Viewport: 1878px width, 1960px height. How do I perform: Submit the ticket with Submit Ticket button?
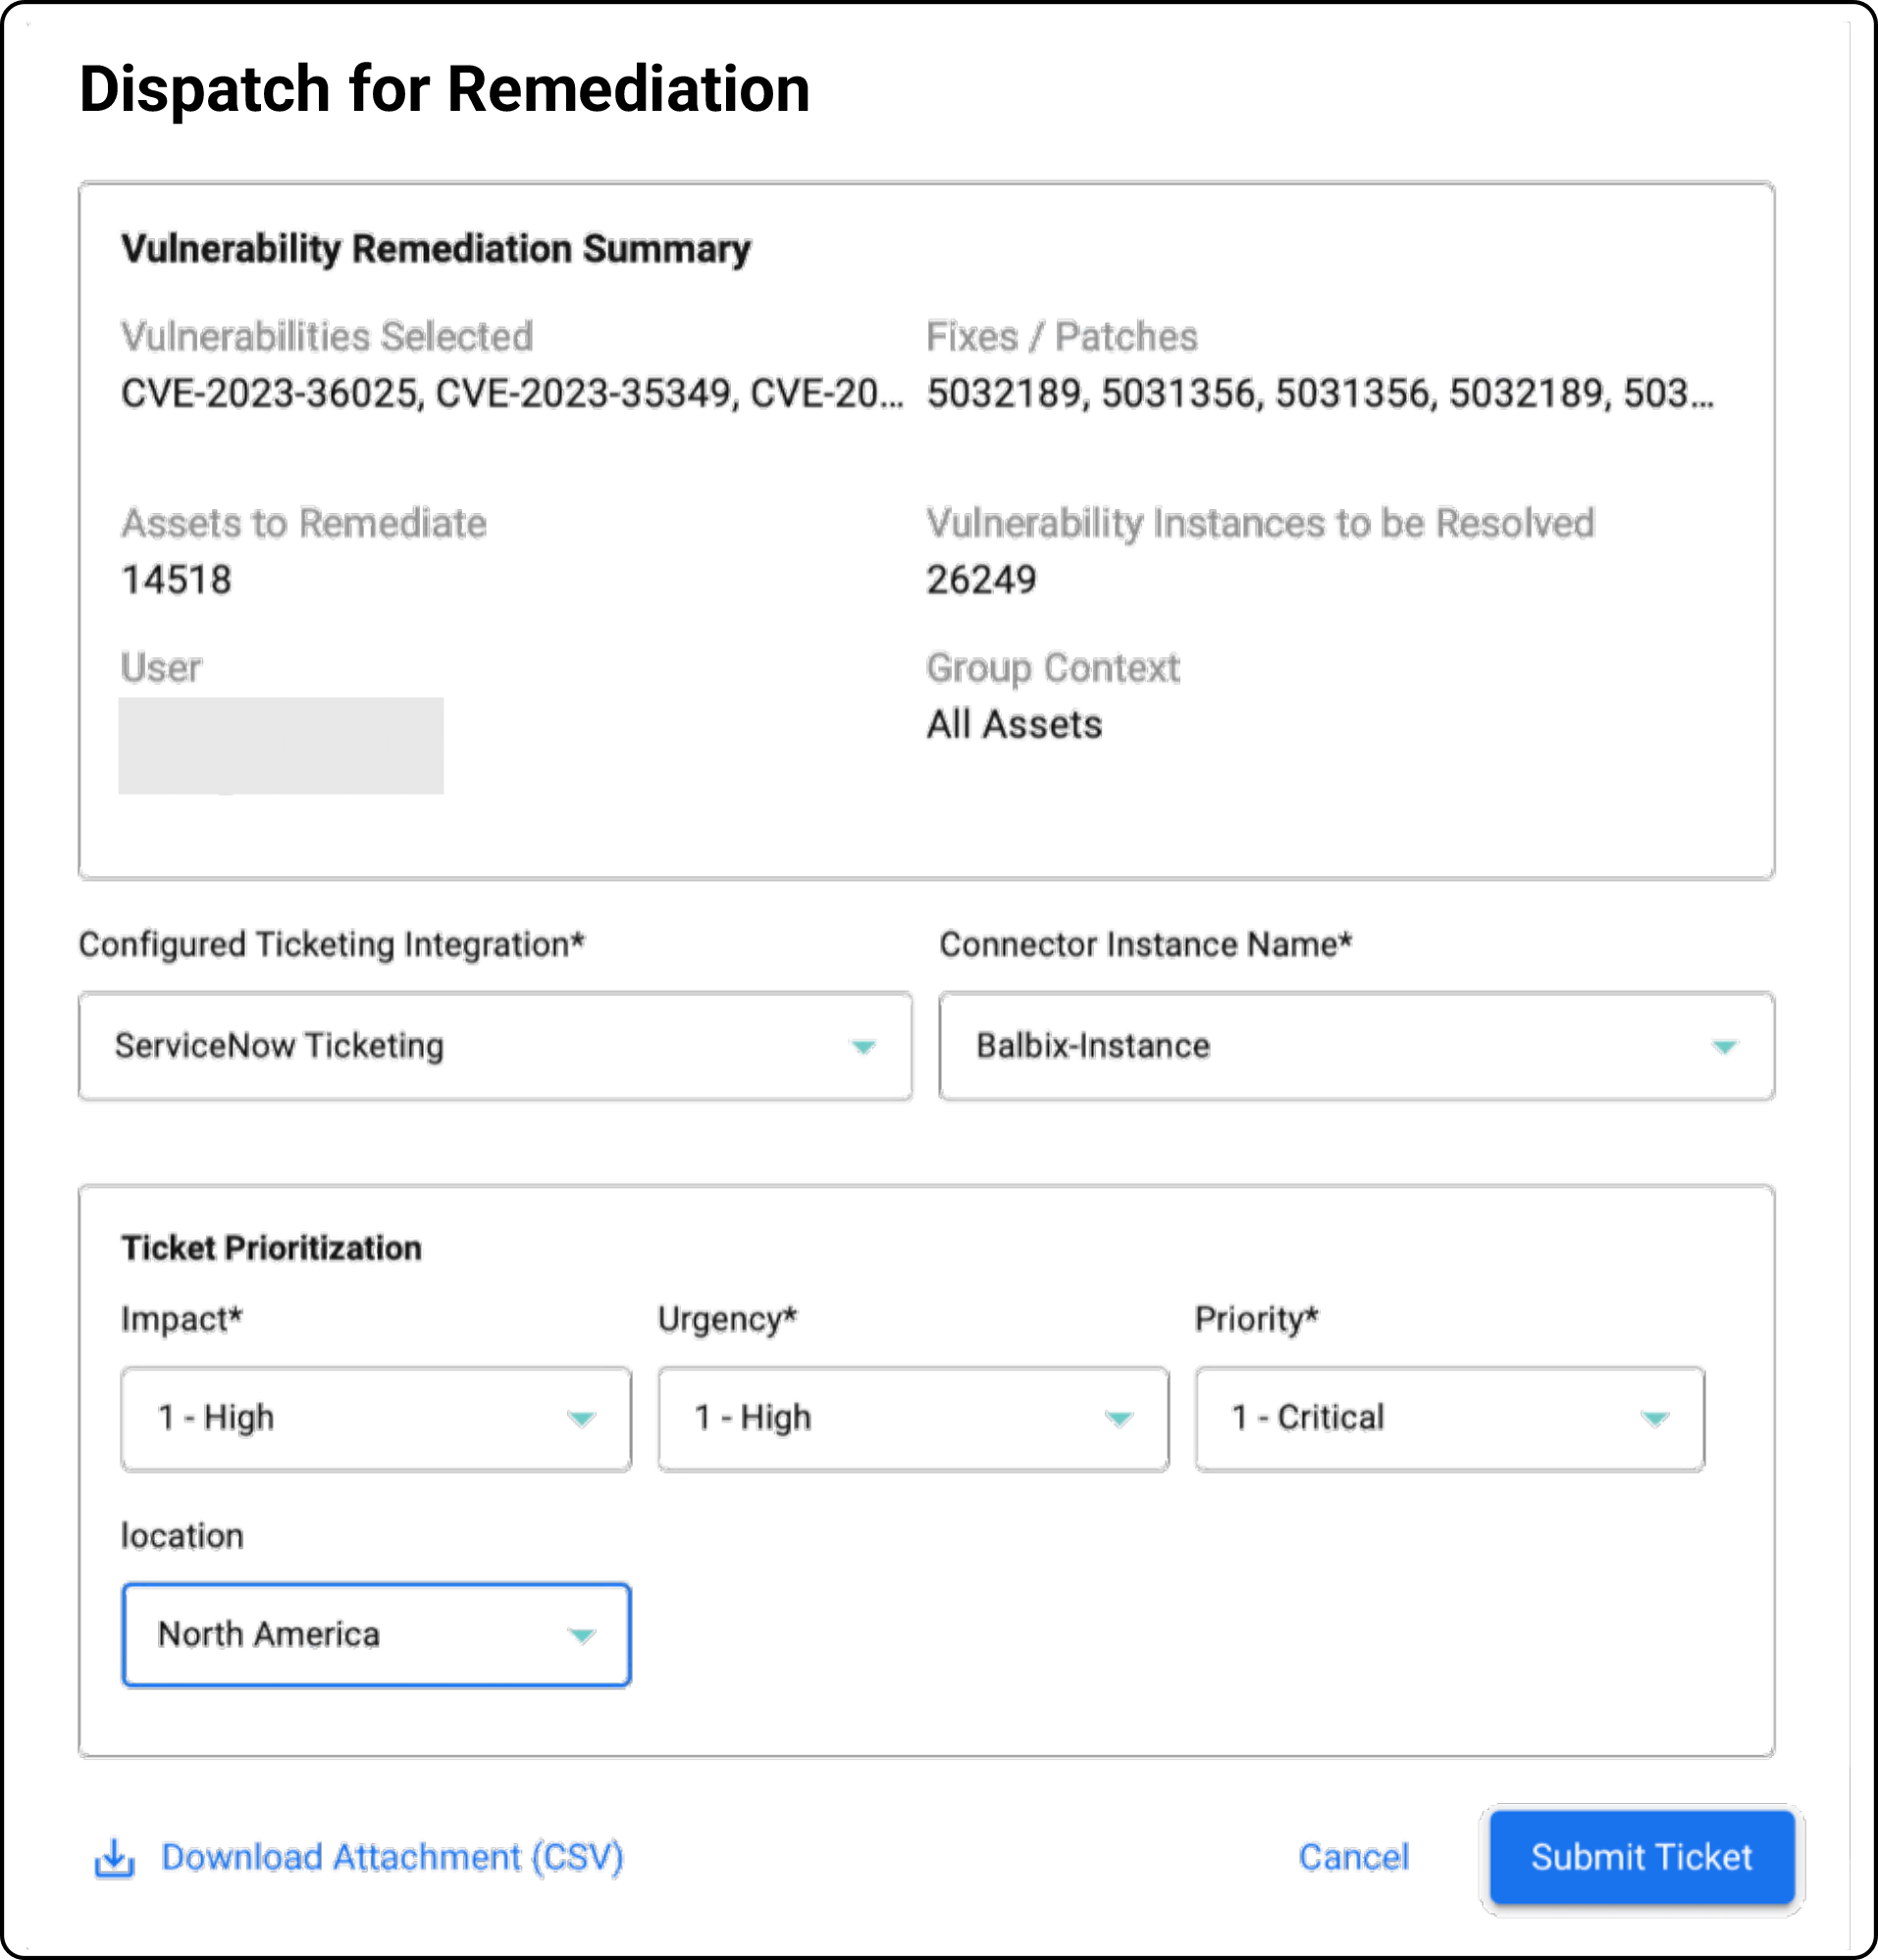[1642, 1858]
